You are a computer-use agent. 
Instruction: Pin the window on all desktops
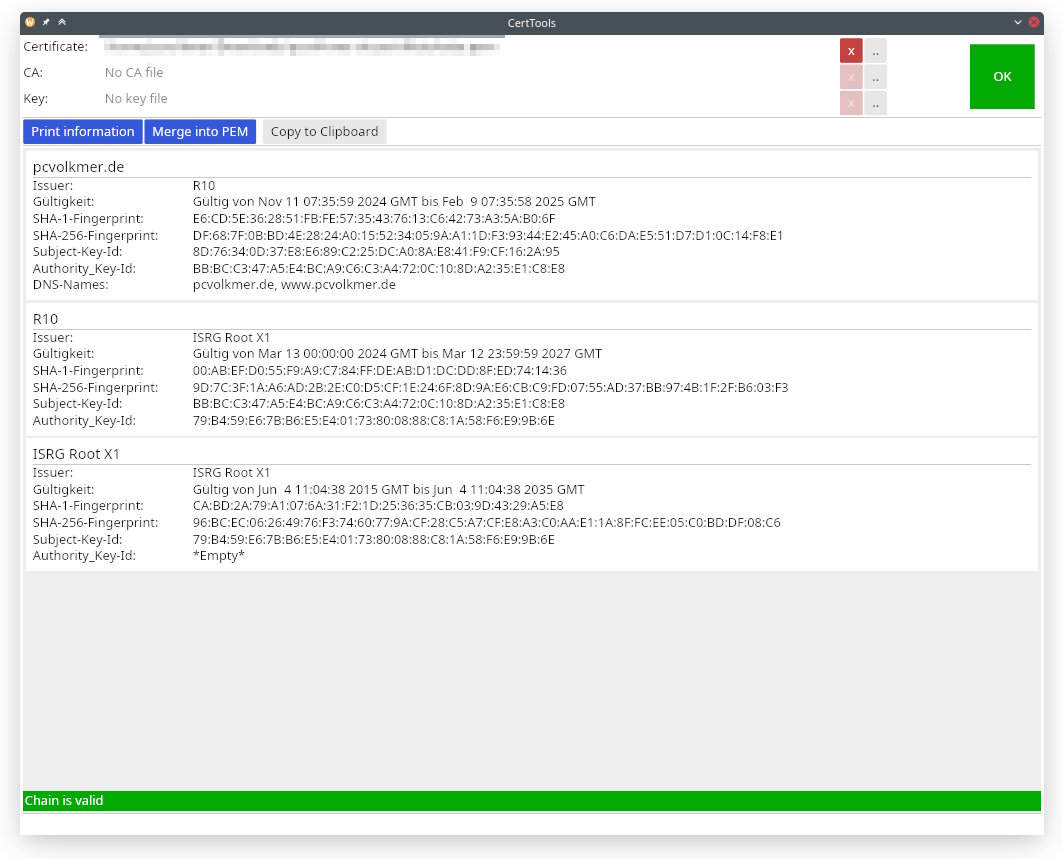pyautogui.click(x=46, y=22)
